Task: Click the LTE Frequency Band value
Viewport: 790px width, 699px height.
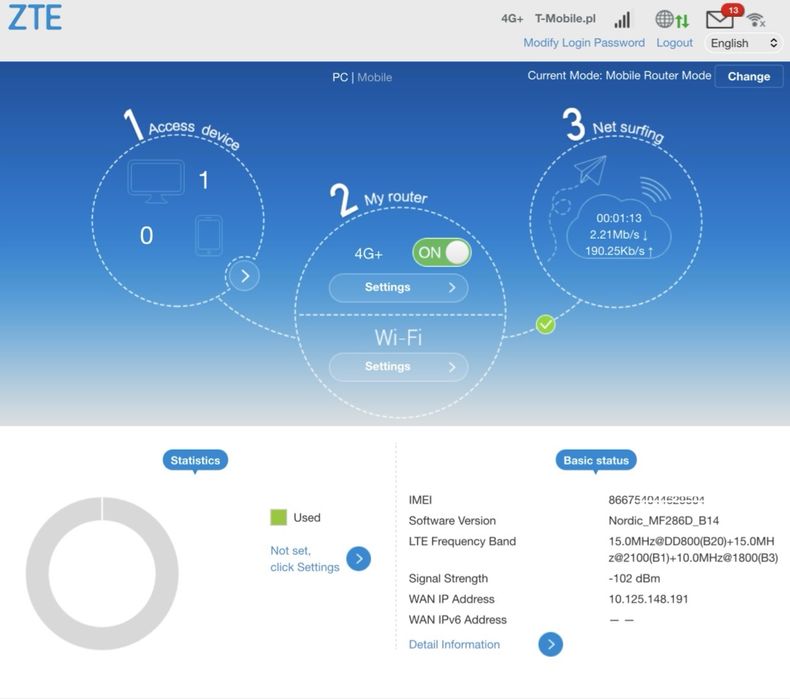Action: coord(693,549)
